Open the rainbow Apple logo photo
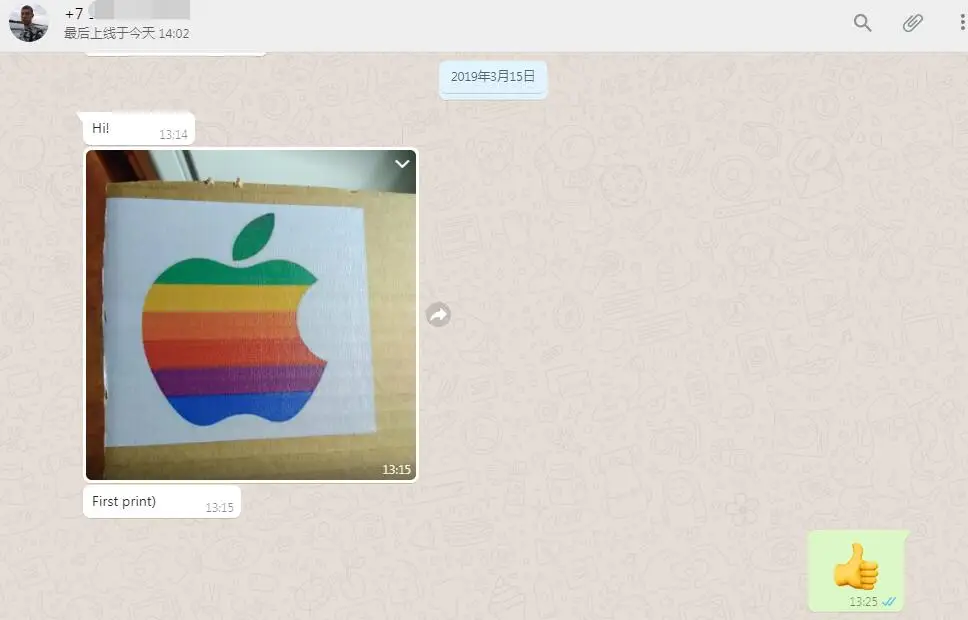968x620 pixels. pos(251,315)
